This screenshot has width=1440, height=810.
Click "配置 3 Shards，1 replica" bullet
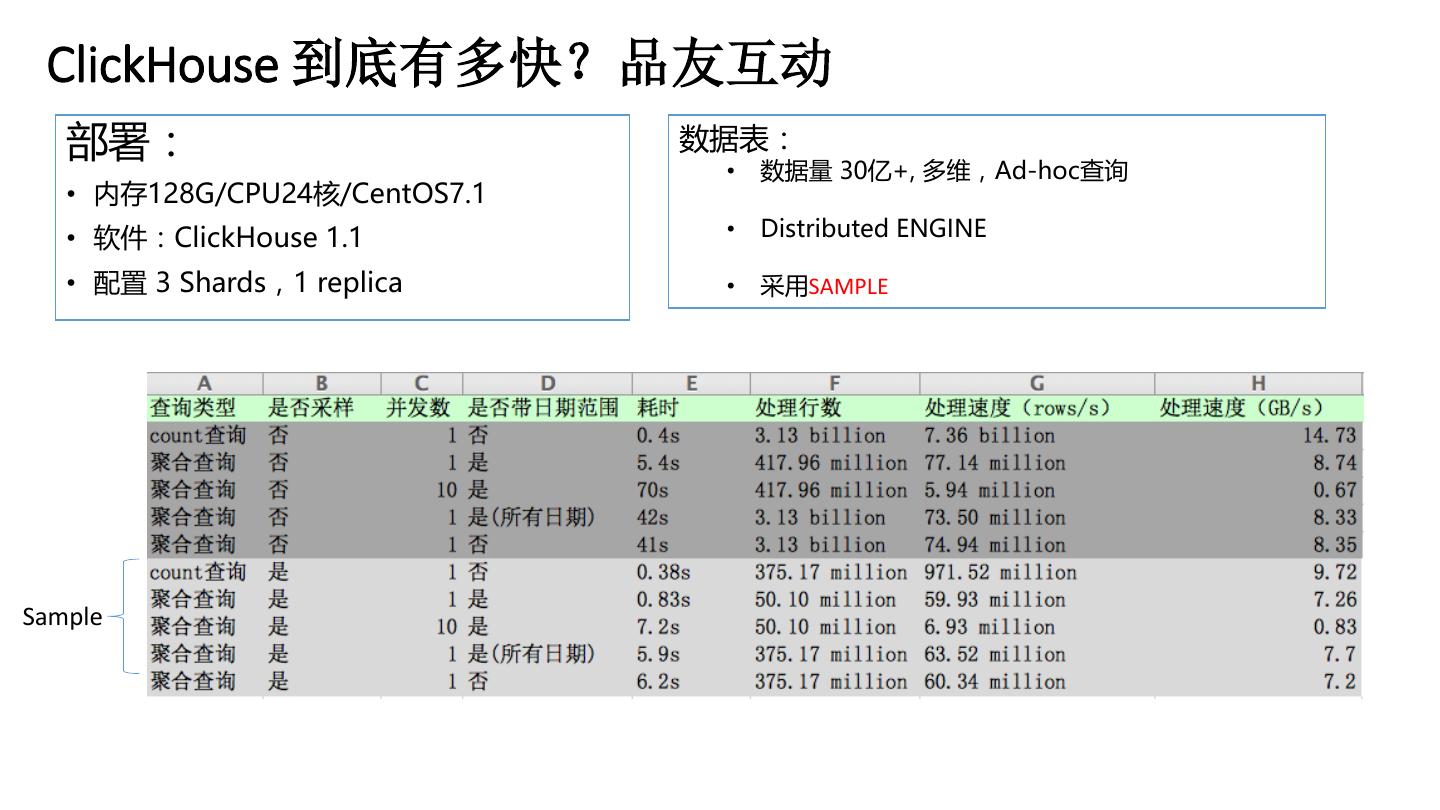point(247,283)
